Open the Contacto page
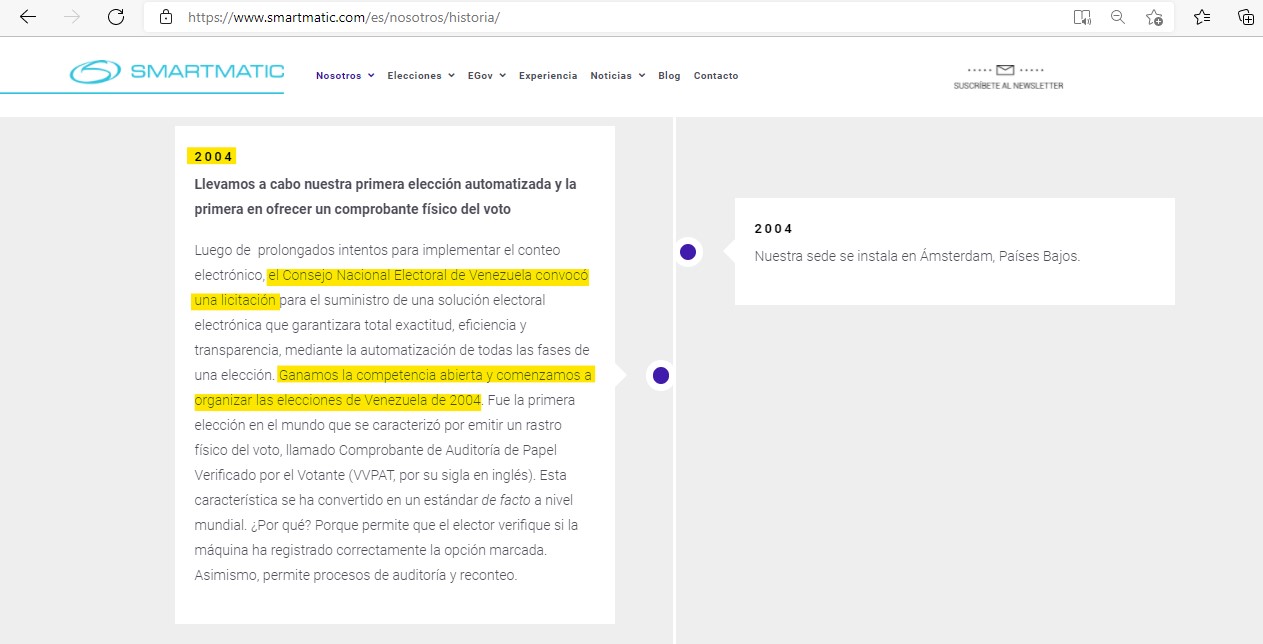Image resolution: width=1263 pixels, height=644 pixels. 716,76
